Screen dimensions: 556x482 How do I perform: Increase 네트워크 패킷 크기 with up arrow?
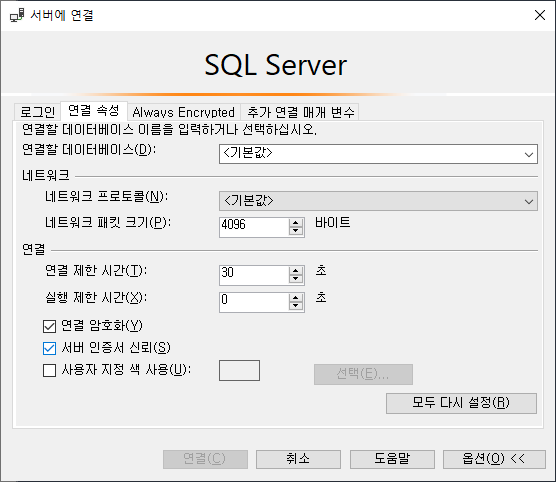pyautogui.click(x=296, y=223)
